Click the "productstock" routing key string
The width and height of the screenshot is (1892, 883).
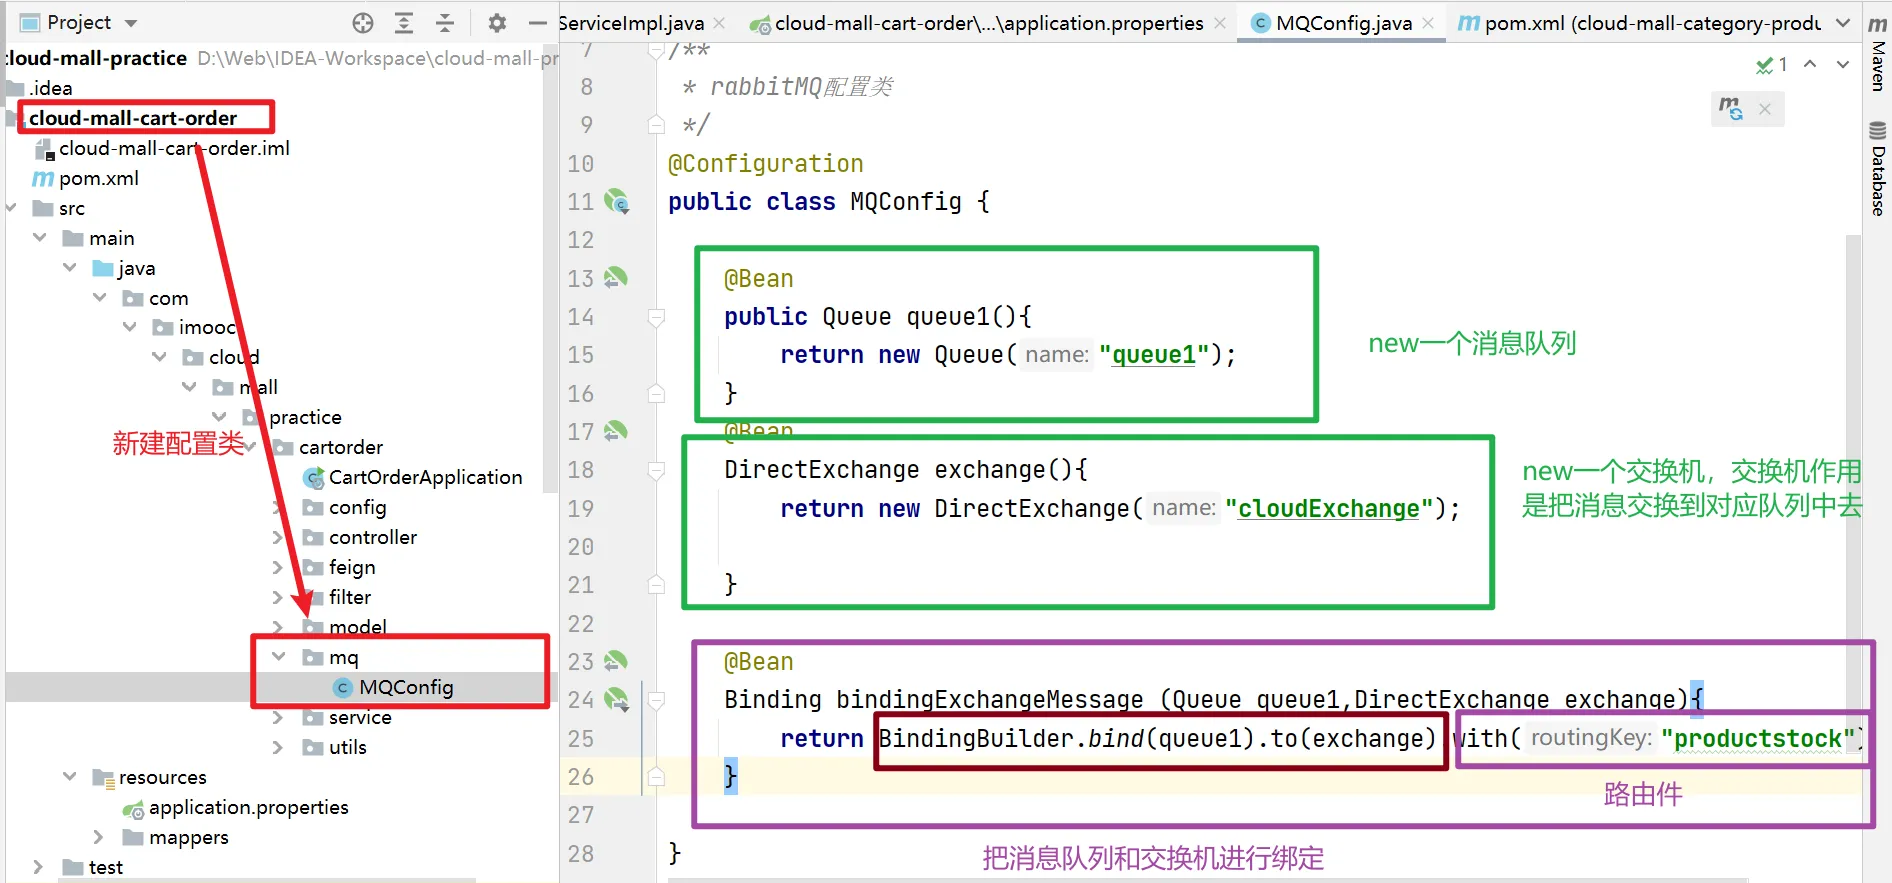(1758, 739)
